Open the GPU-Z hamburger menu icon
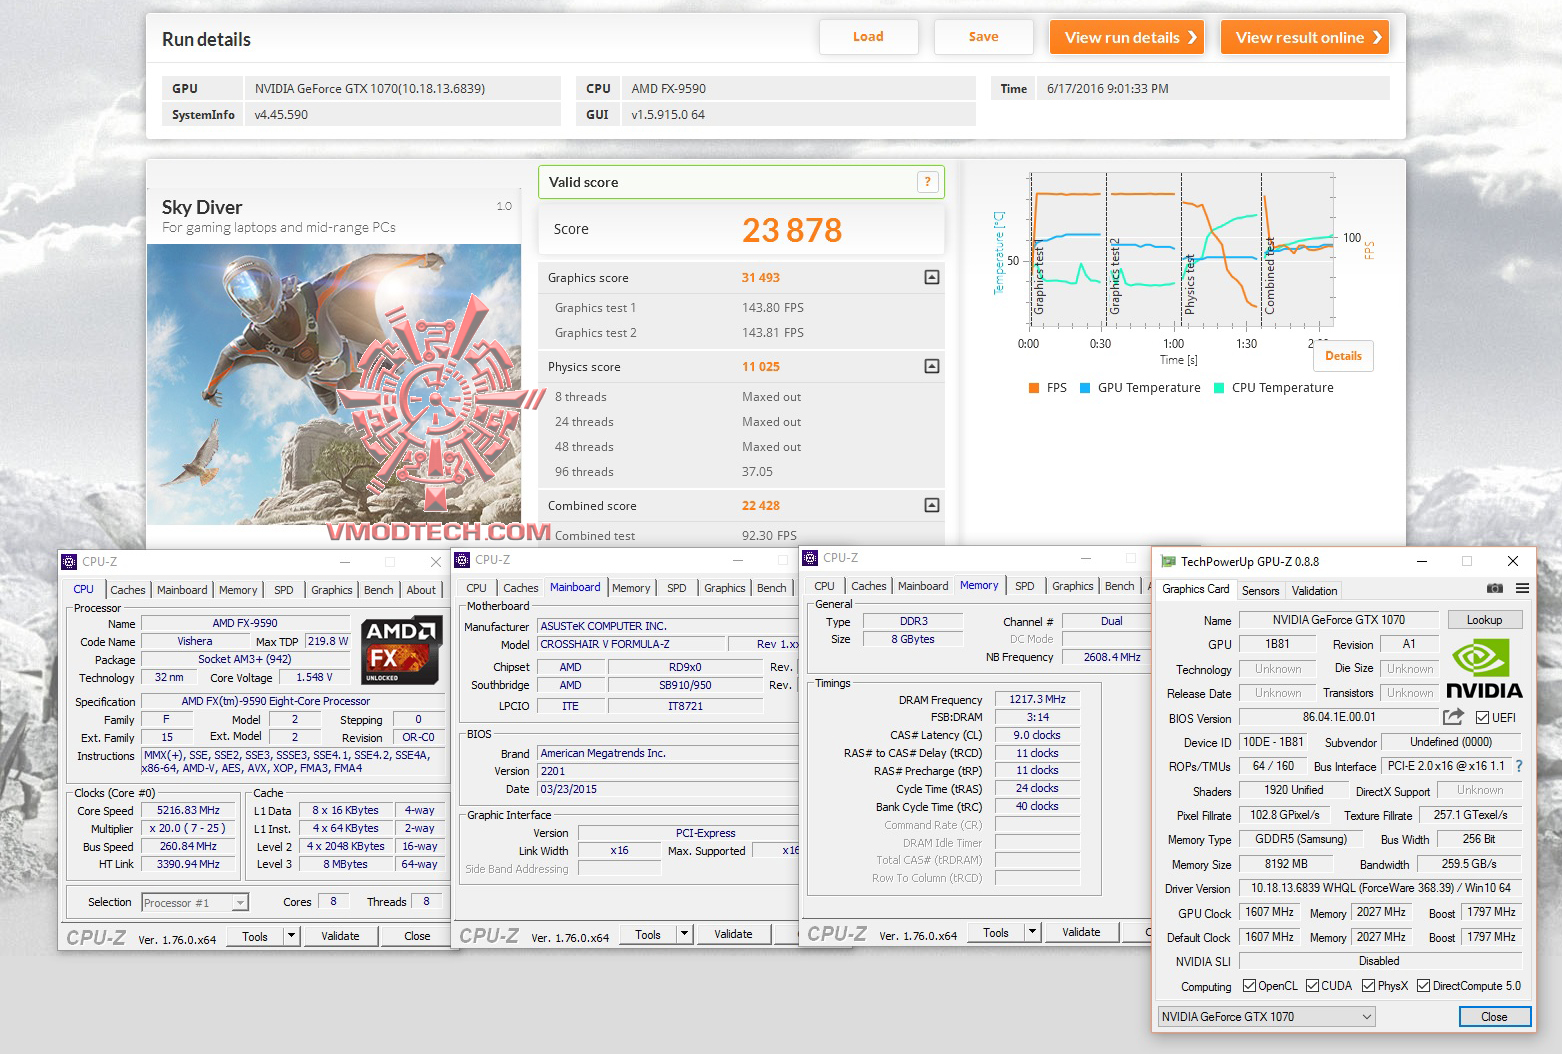 (1522, 589)
